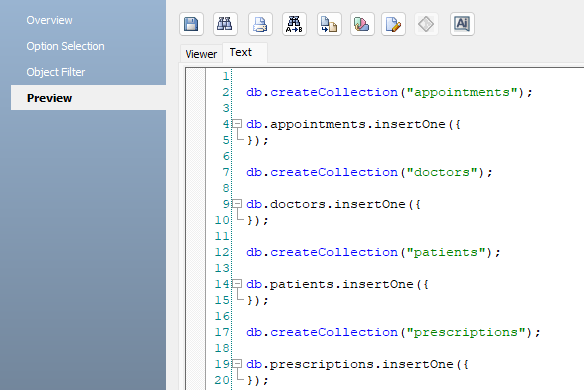Click the copy document to clipboard icon

(329, 24)
